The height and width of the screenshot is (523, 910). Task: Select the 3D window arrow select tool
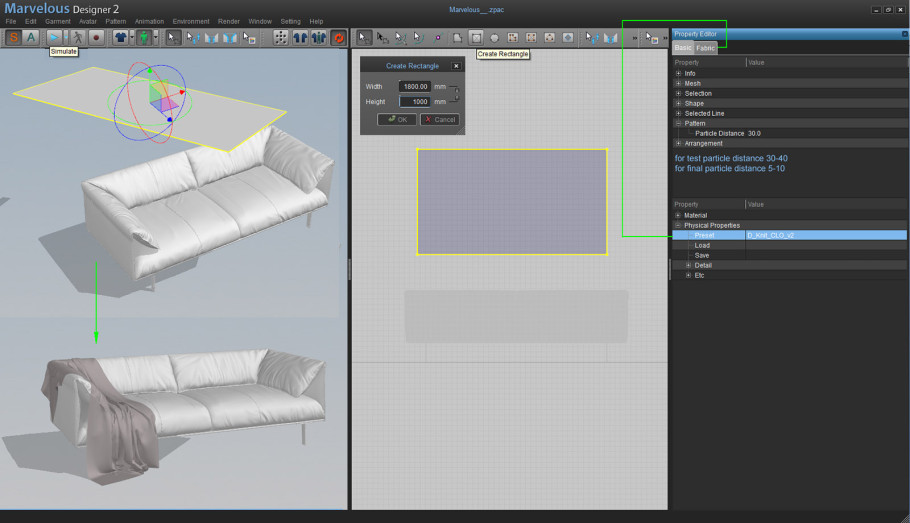pos(172,38)
